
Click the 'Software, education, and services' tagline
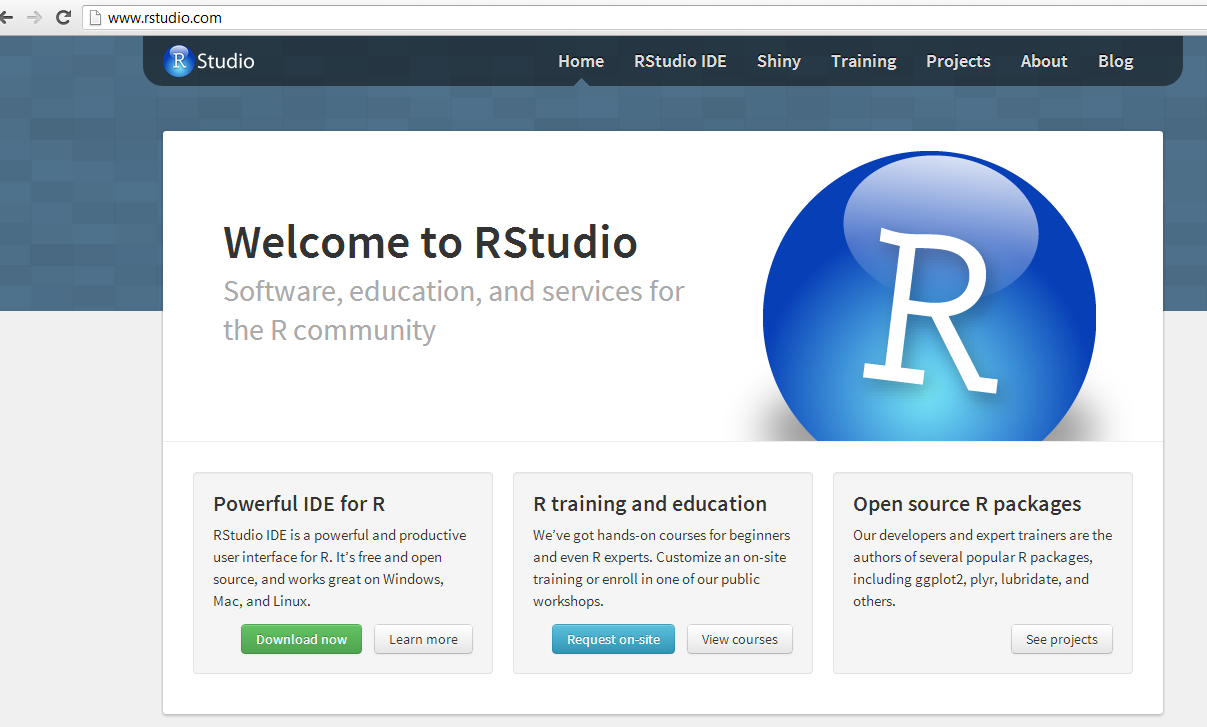(454, 311)
